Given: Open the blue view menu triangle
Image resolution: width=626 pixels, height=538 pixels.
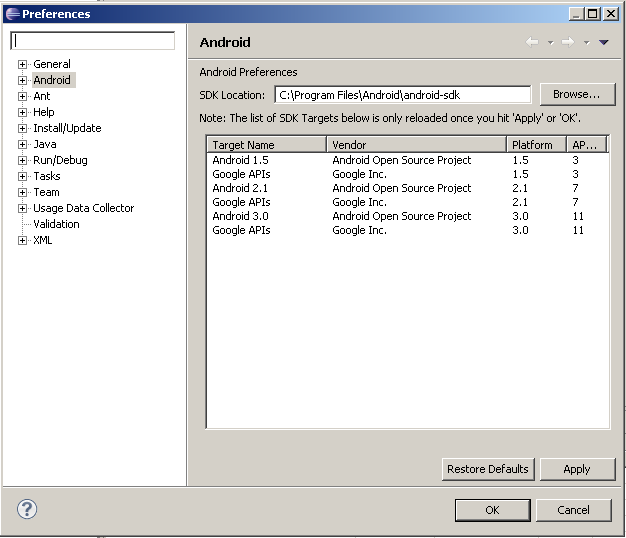Looking at the screenshot, I should (x=603, y=42).
